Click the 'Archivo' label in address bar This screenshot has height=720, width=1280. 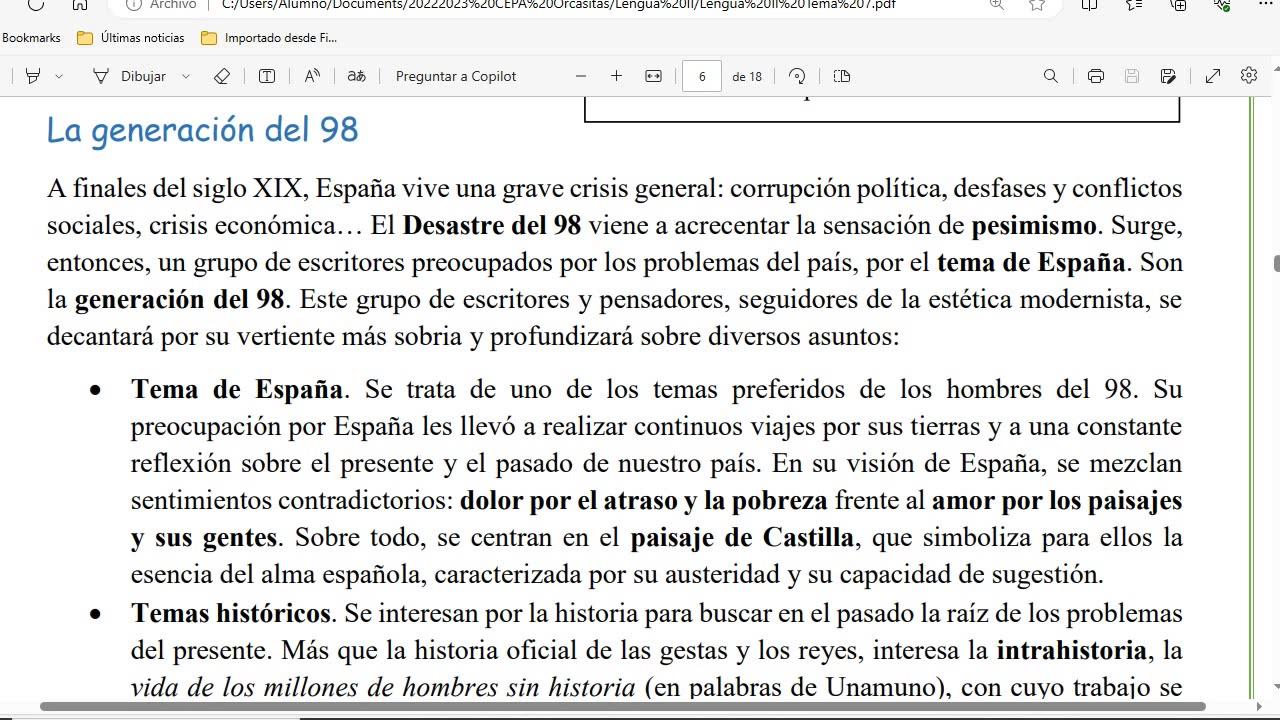pos(173,5)
